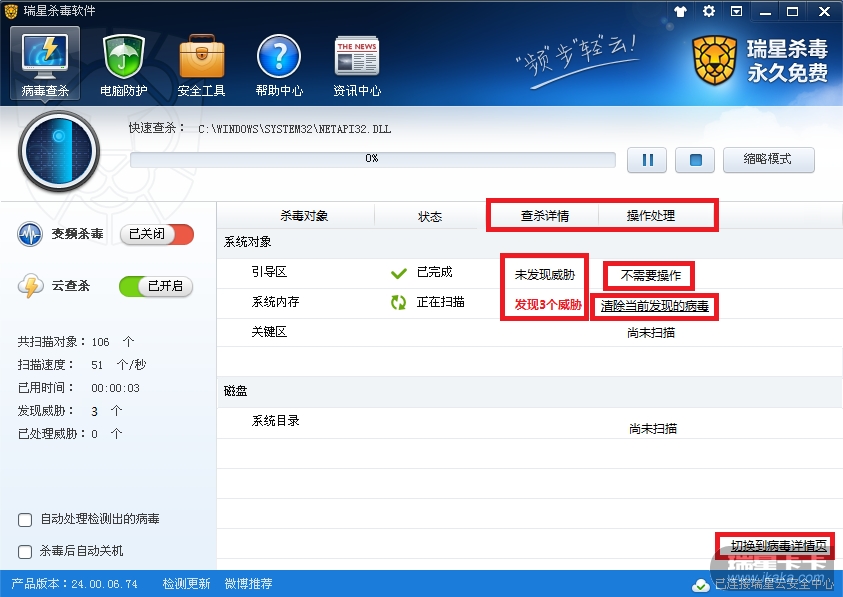843x597 pixels.
Task: Open the 病毒查杀 virus scan section
Action: click(x=45, y=63)
